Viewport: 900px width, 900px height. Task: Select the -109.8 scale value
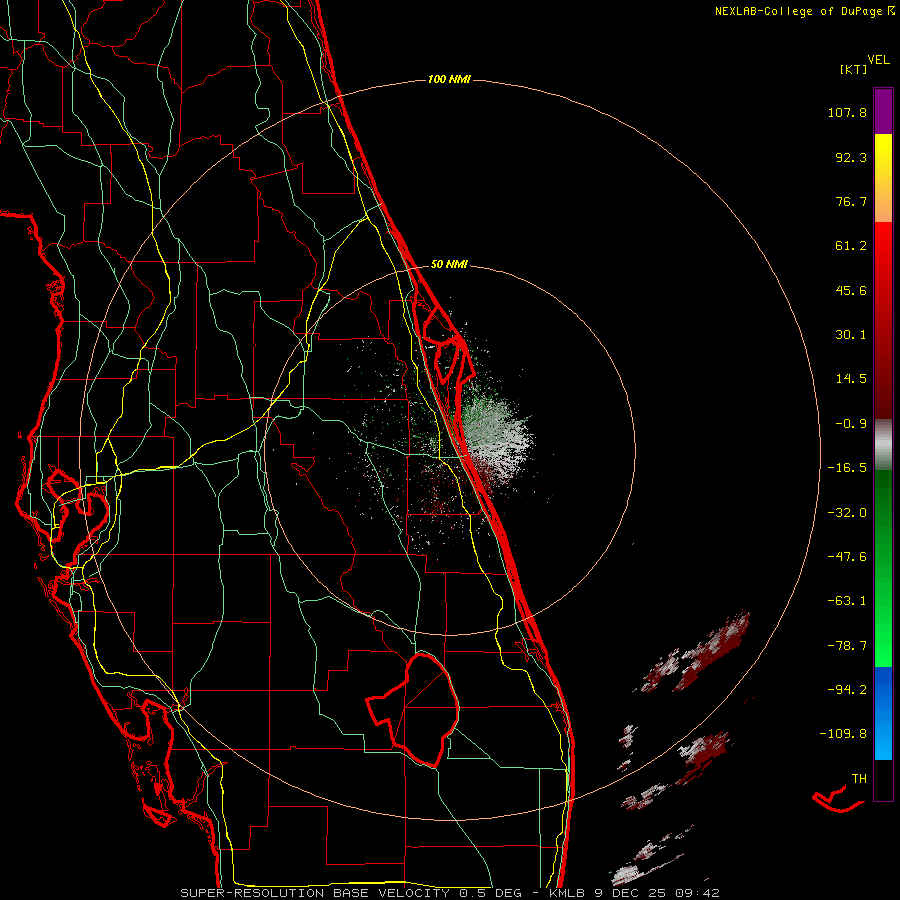[843, 734]
